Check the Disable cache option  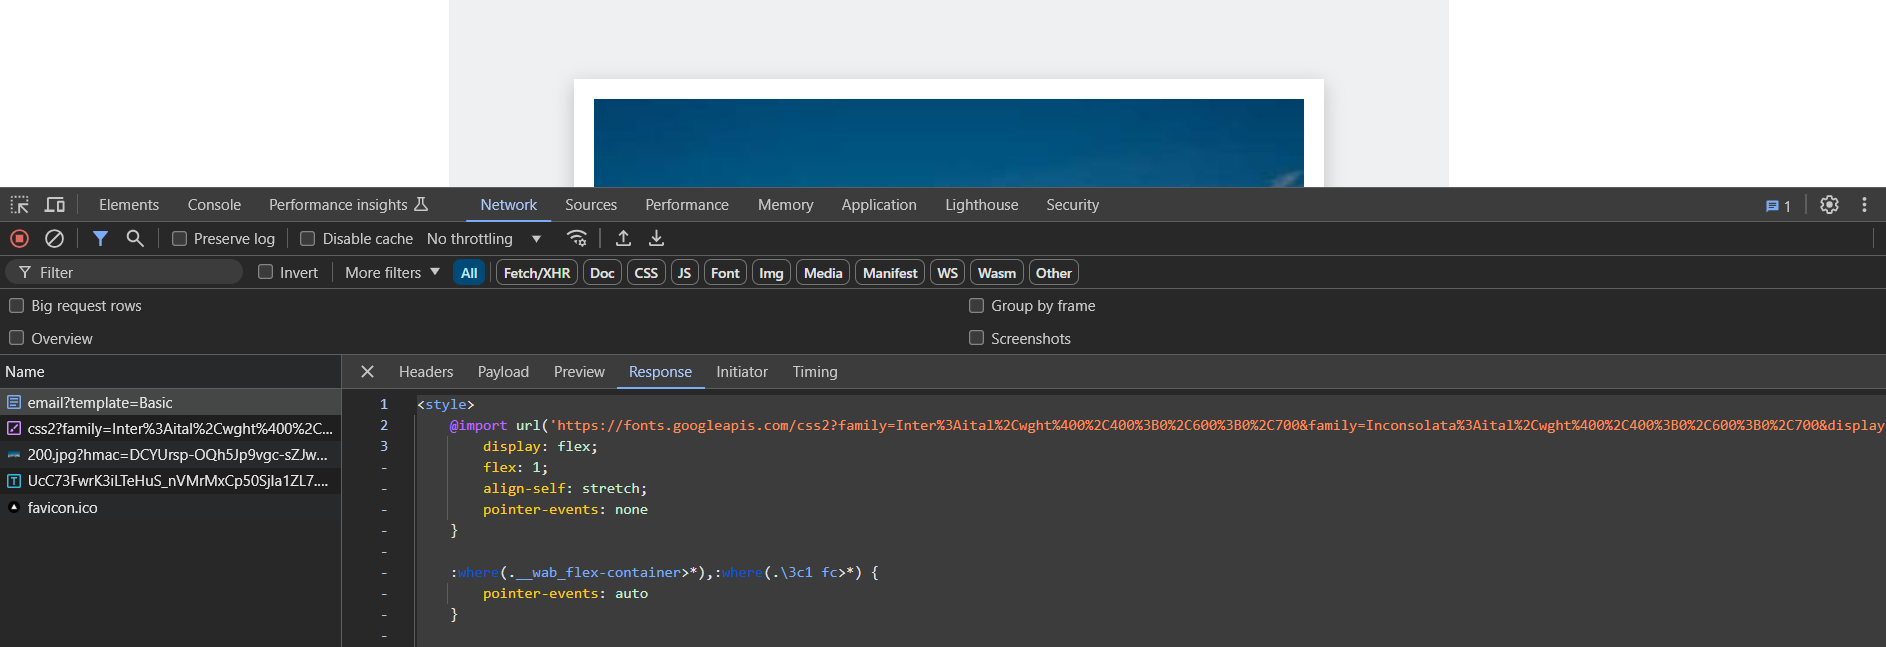pyautogui.click(x=308, y=239)
